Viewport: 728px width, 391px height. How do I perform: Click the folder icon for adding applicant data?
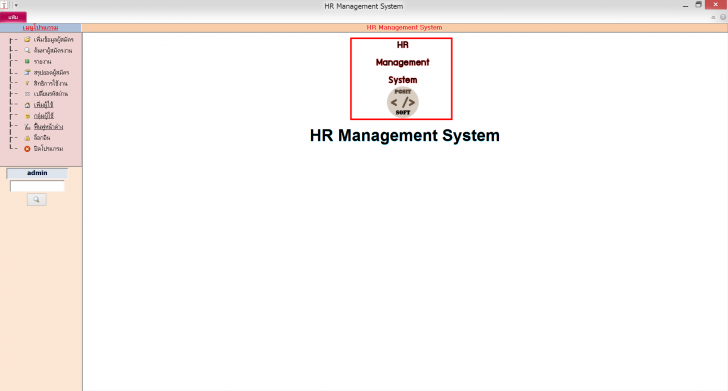[x=27, y=39]
